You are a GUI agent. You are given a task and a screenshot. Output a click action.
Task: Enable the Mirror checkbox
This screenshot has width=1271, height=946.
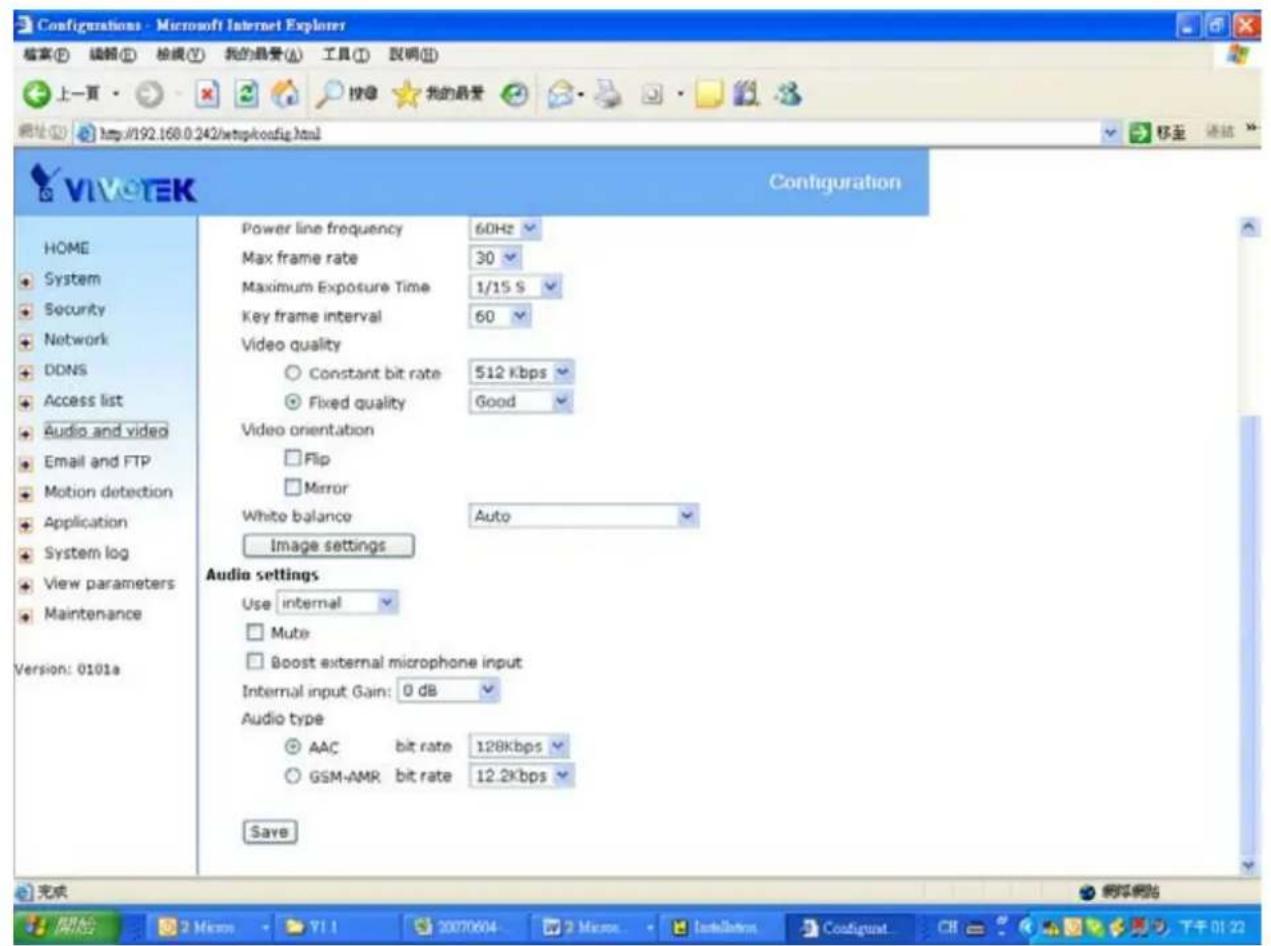tap(293, 488)
